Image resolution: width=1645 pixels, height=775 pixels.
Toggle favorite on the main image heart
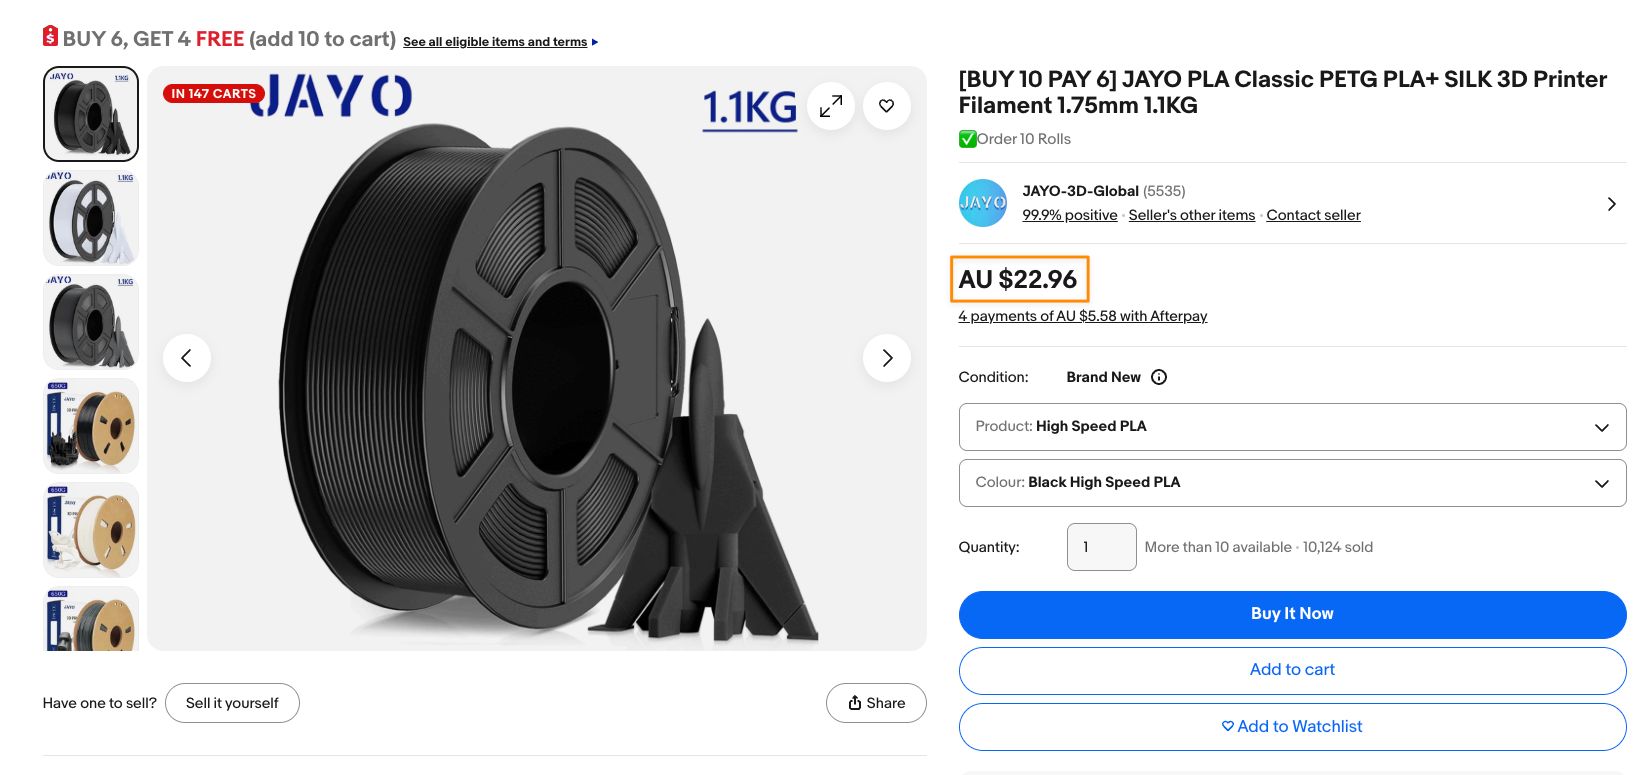coord(886,105)
